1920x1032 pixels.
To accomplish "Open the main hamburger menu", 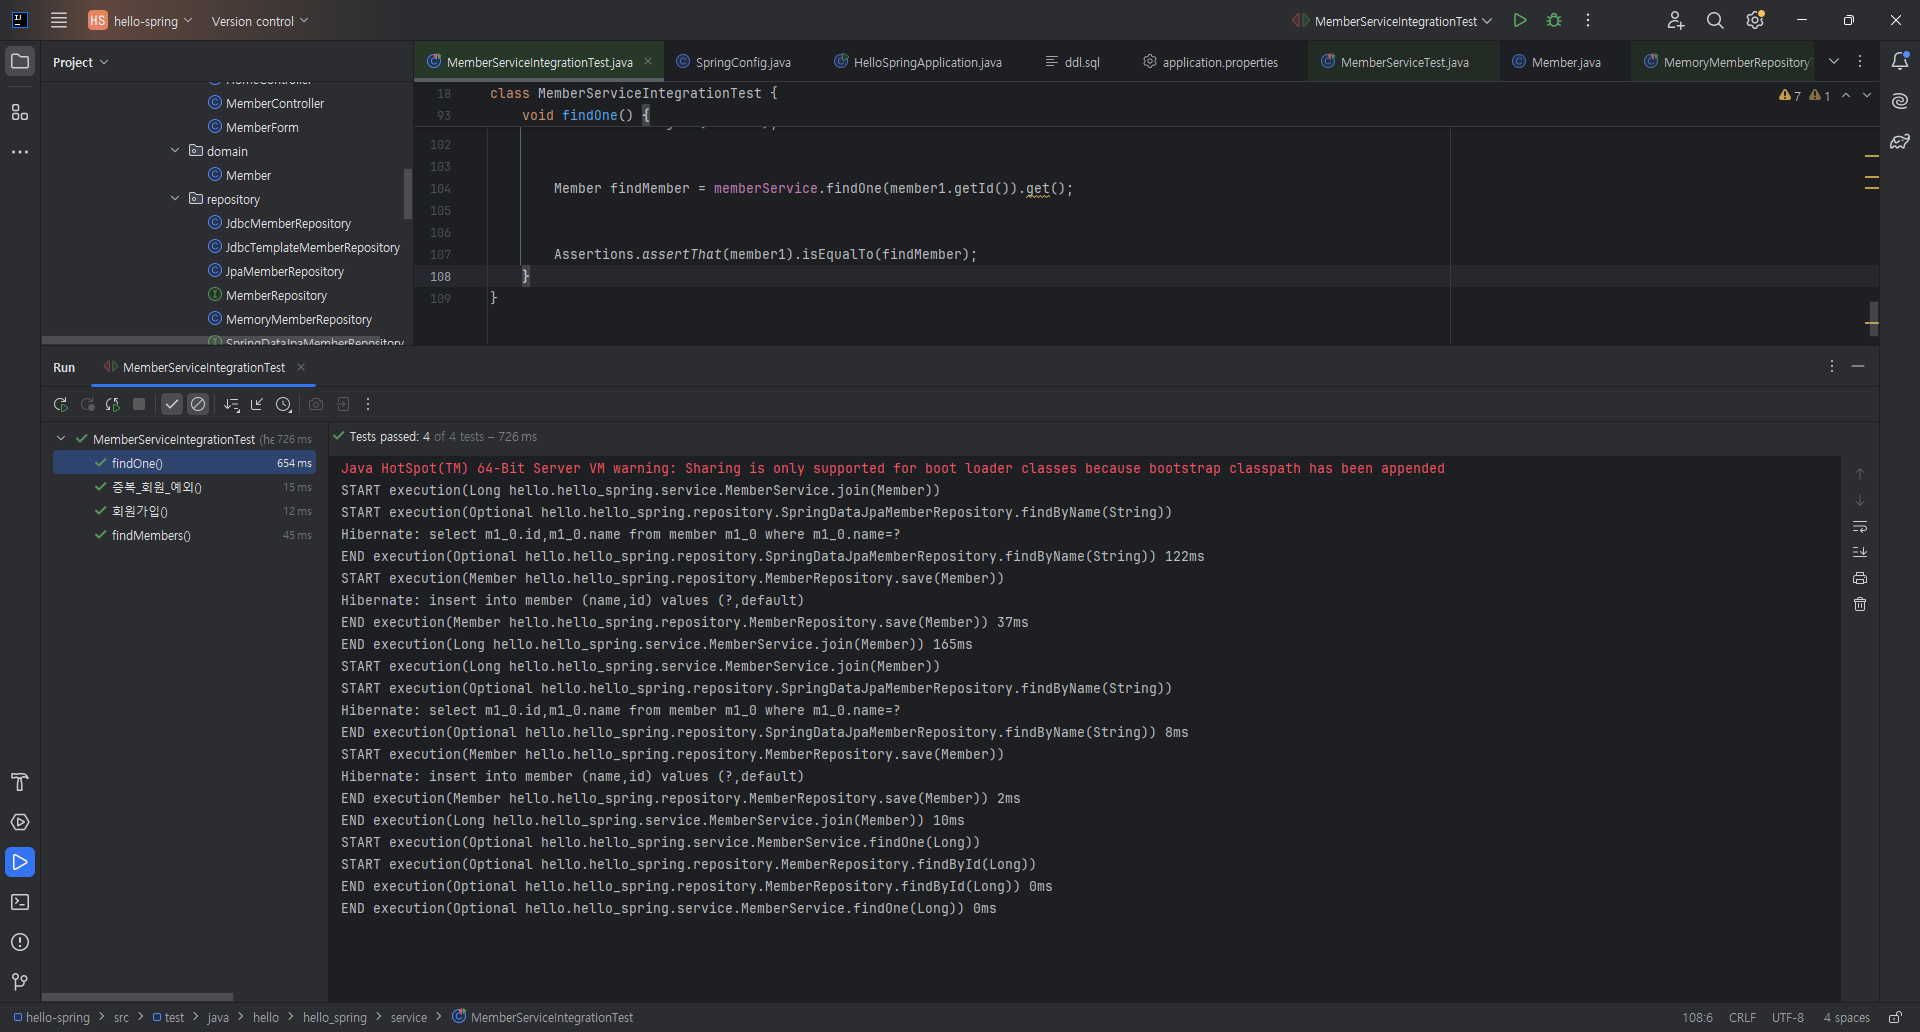I will click(59, 20).
